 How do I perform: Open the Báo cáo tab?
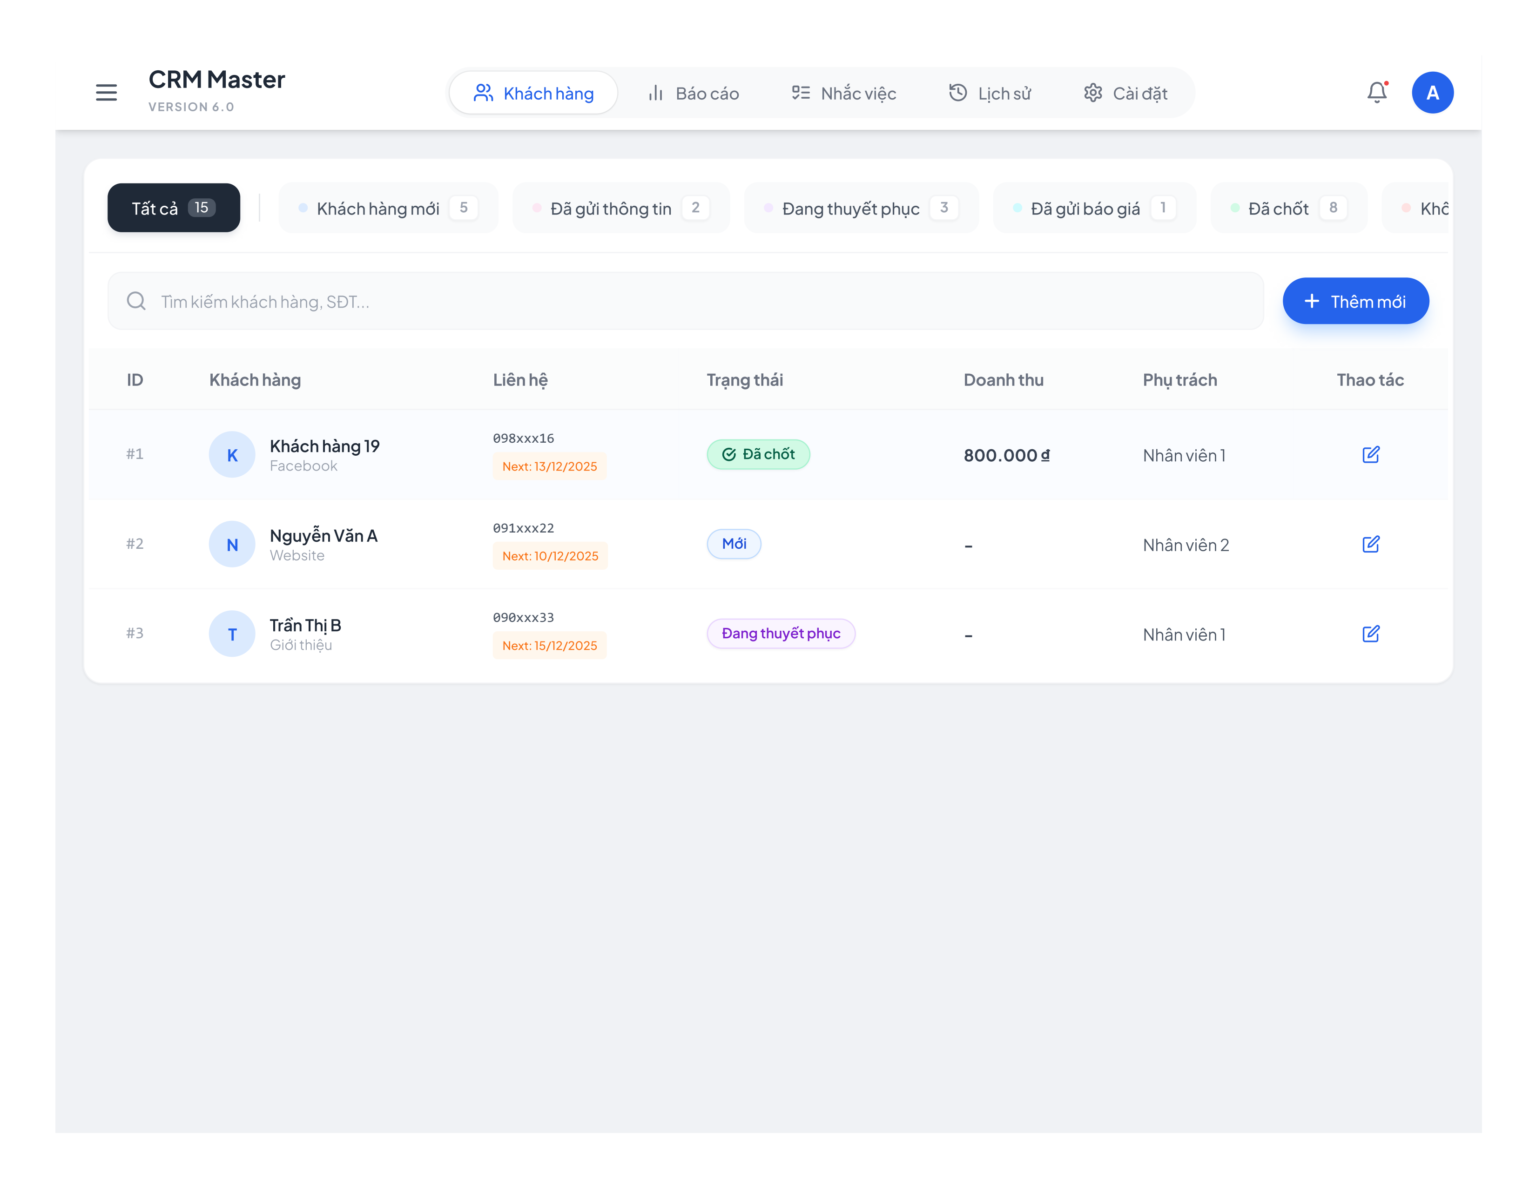pos(693,93)
